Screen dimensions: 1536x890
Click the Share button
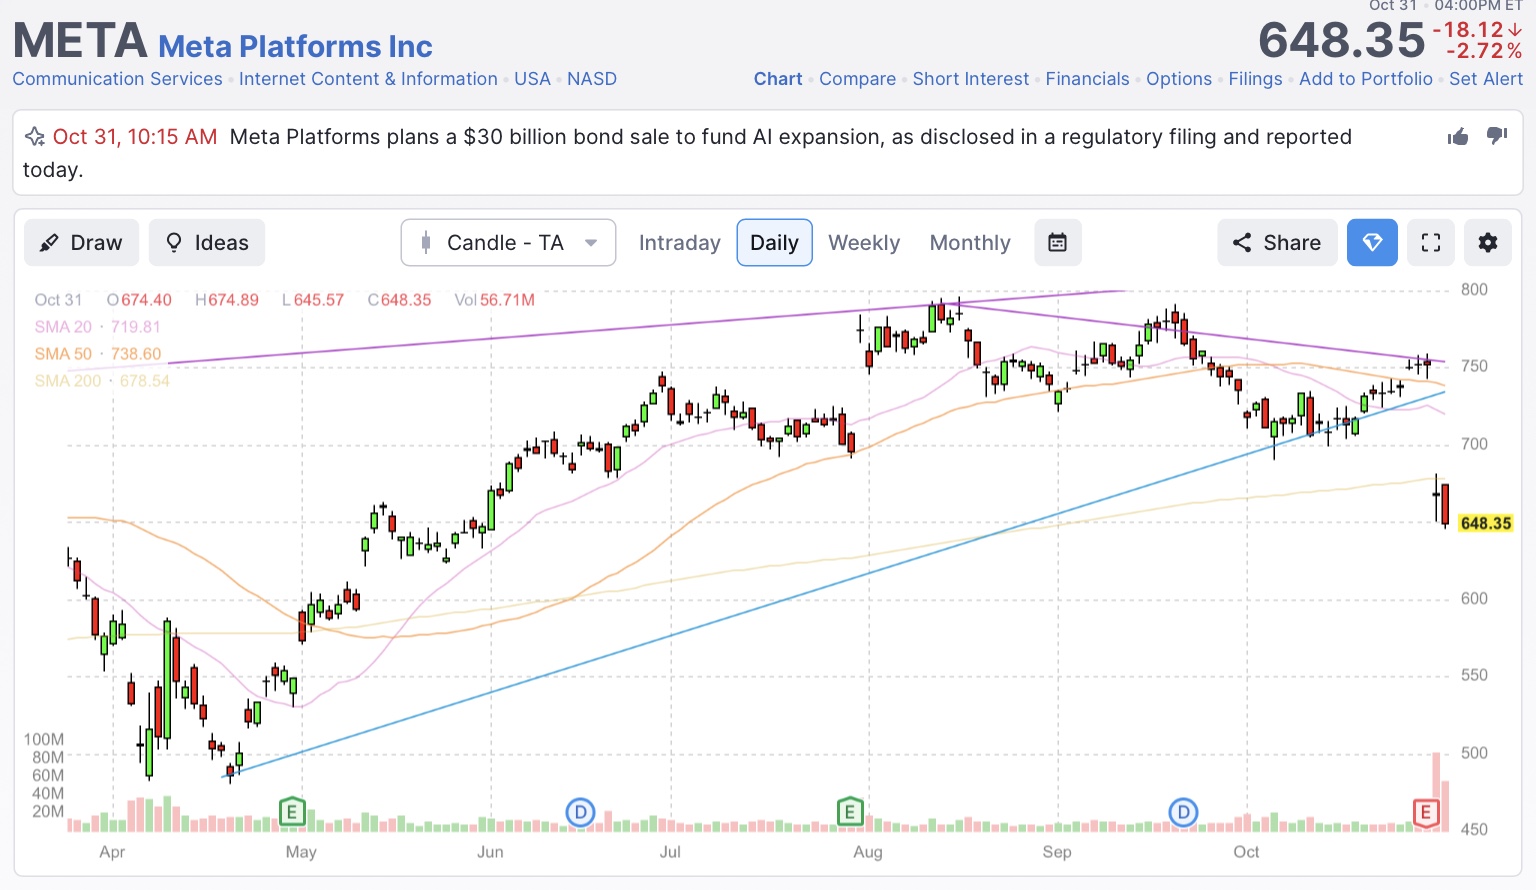click(x=1277, y=243)
